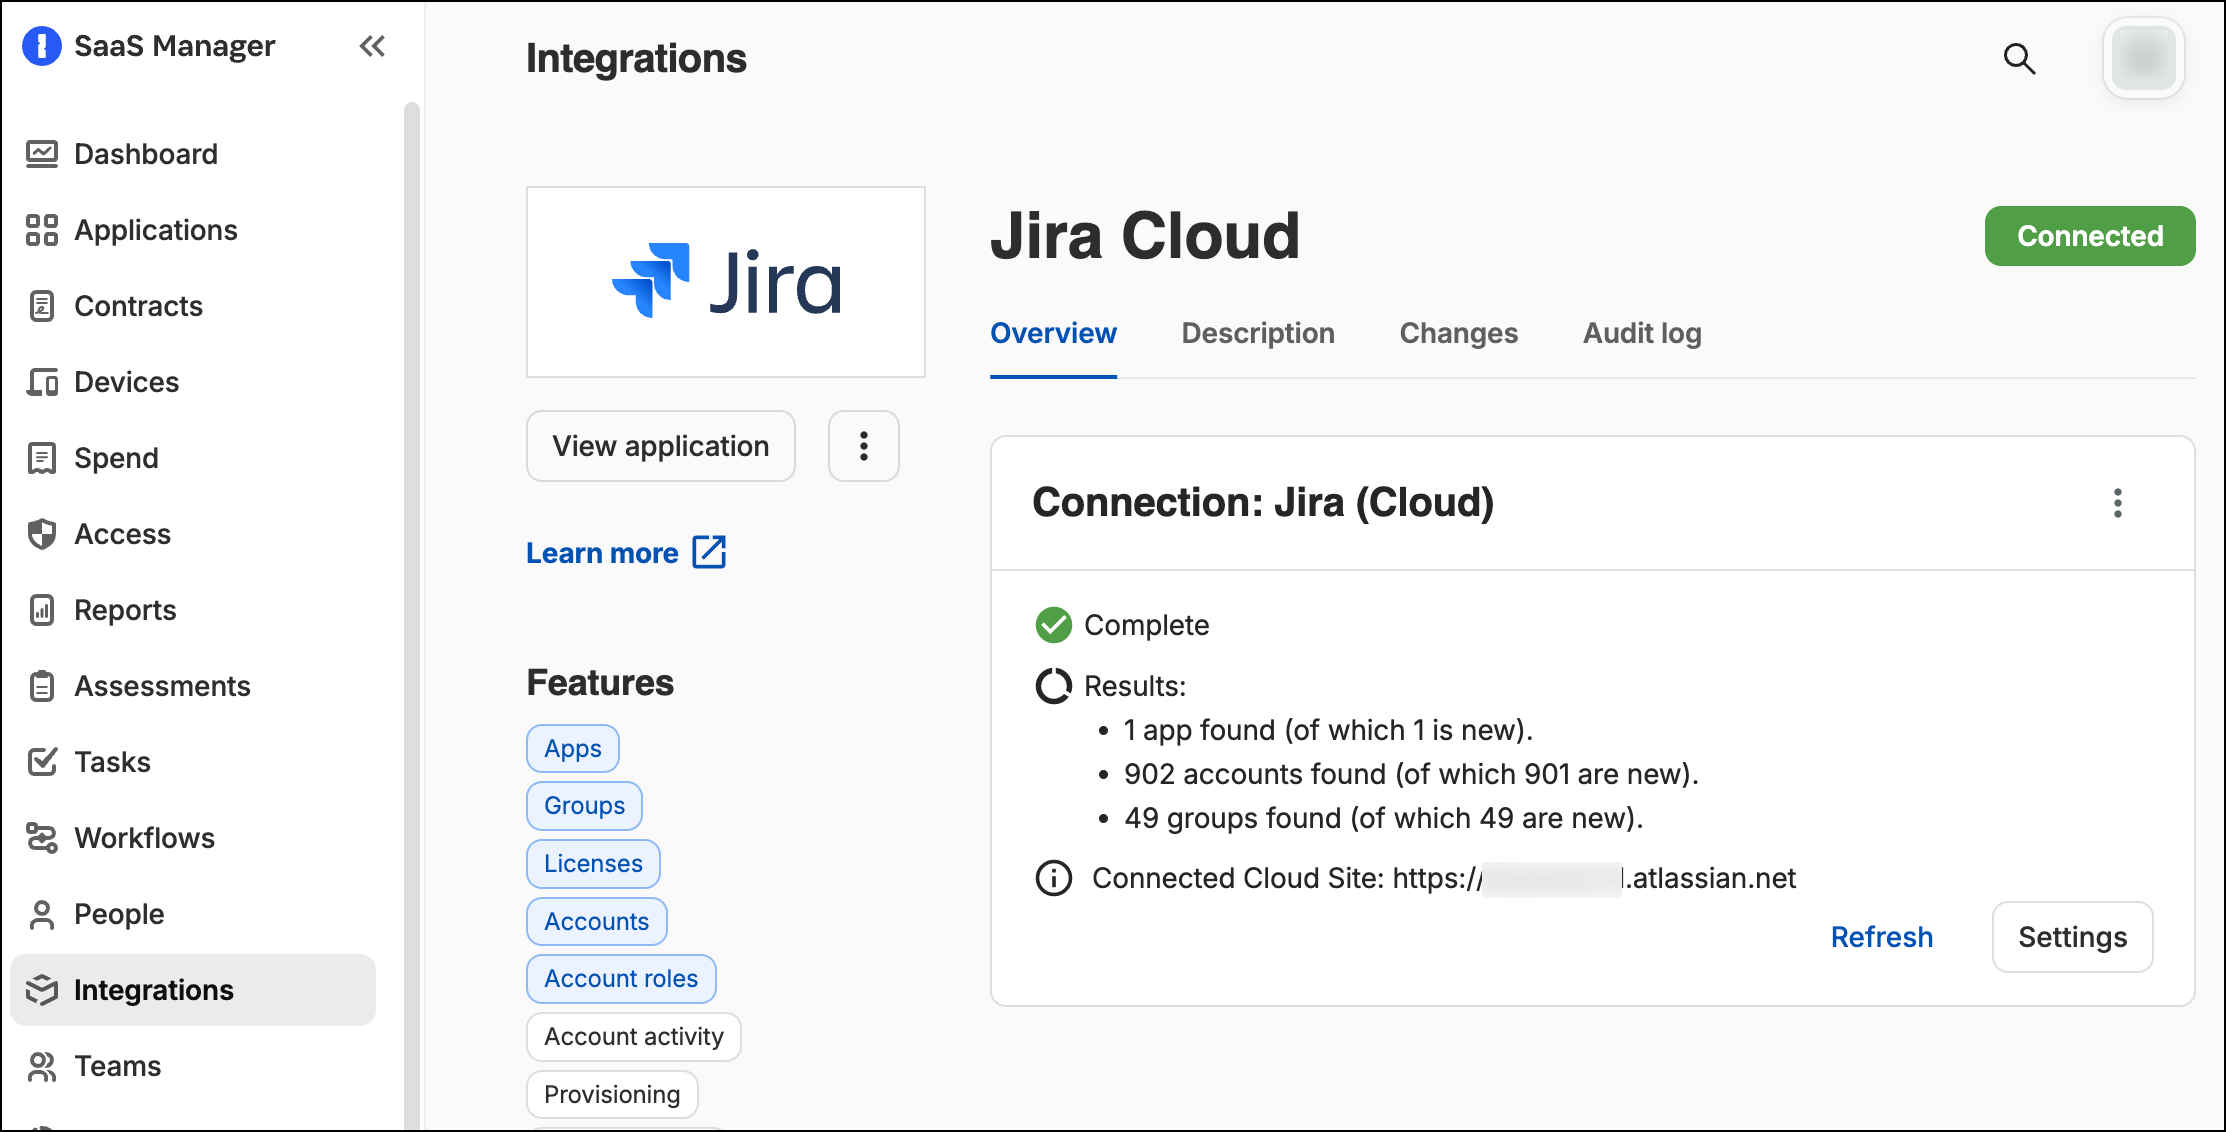Click the SaaS Manager logo icon

coord(42,46)
